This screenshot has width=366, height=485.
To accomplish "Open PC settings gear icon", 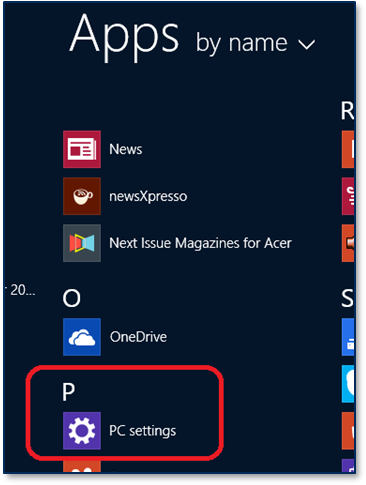I will (x=82, y=431).
